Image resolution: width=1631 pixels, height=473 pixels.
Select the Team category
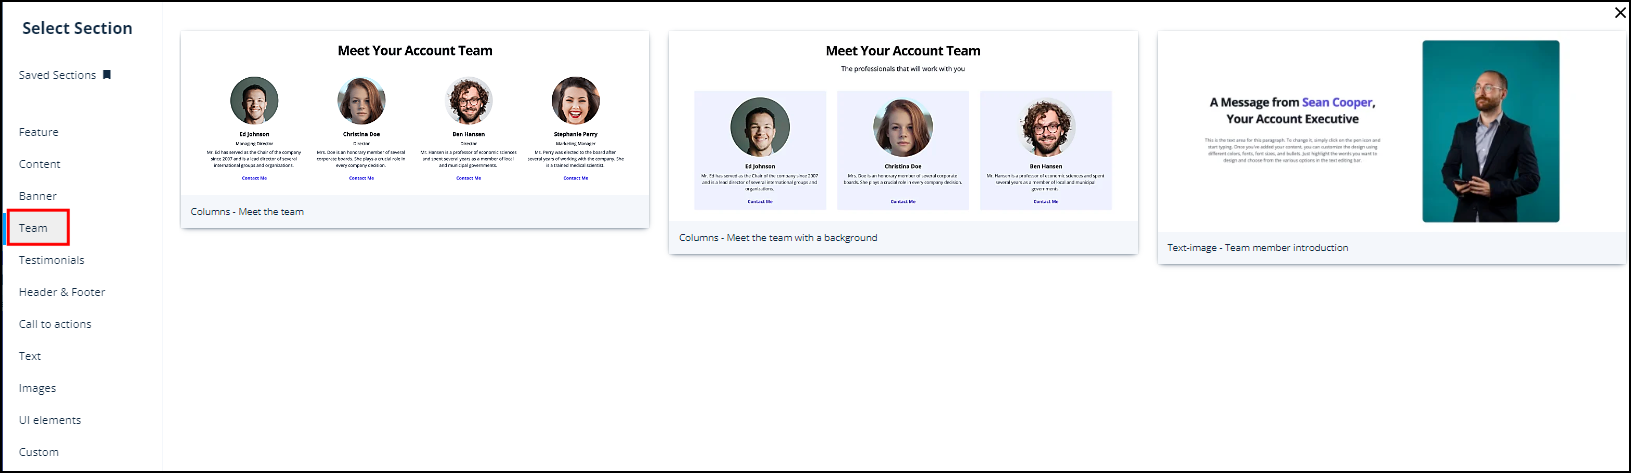(34, 228)
